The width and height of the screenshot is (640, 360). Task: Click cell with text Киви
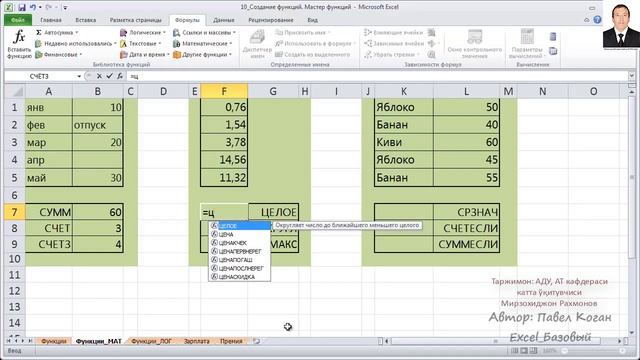pyautogui.click(x=404, y=142)
